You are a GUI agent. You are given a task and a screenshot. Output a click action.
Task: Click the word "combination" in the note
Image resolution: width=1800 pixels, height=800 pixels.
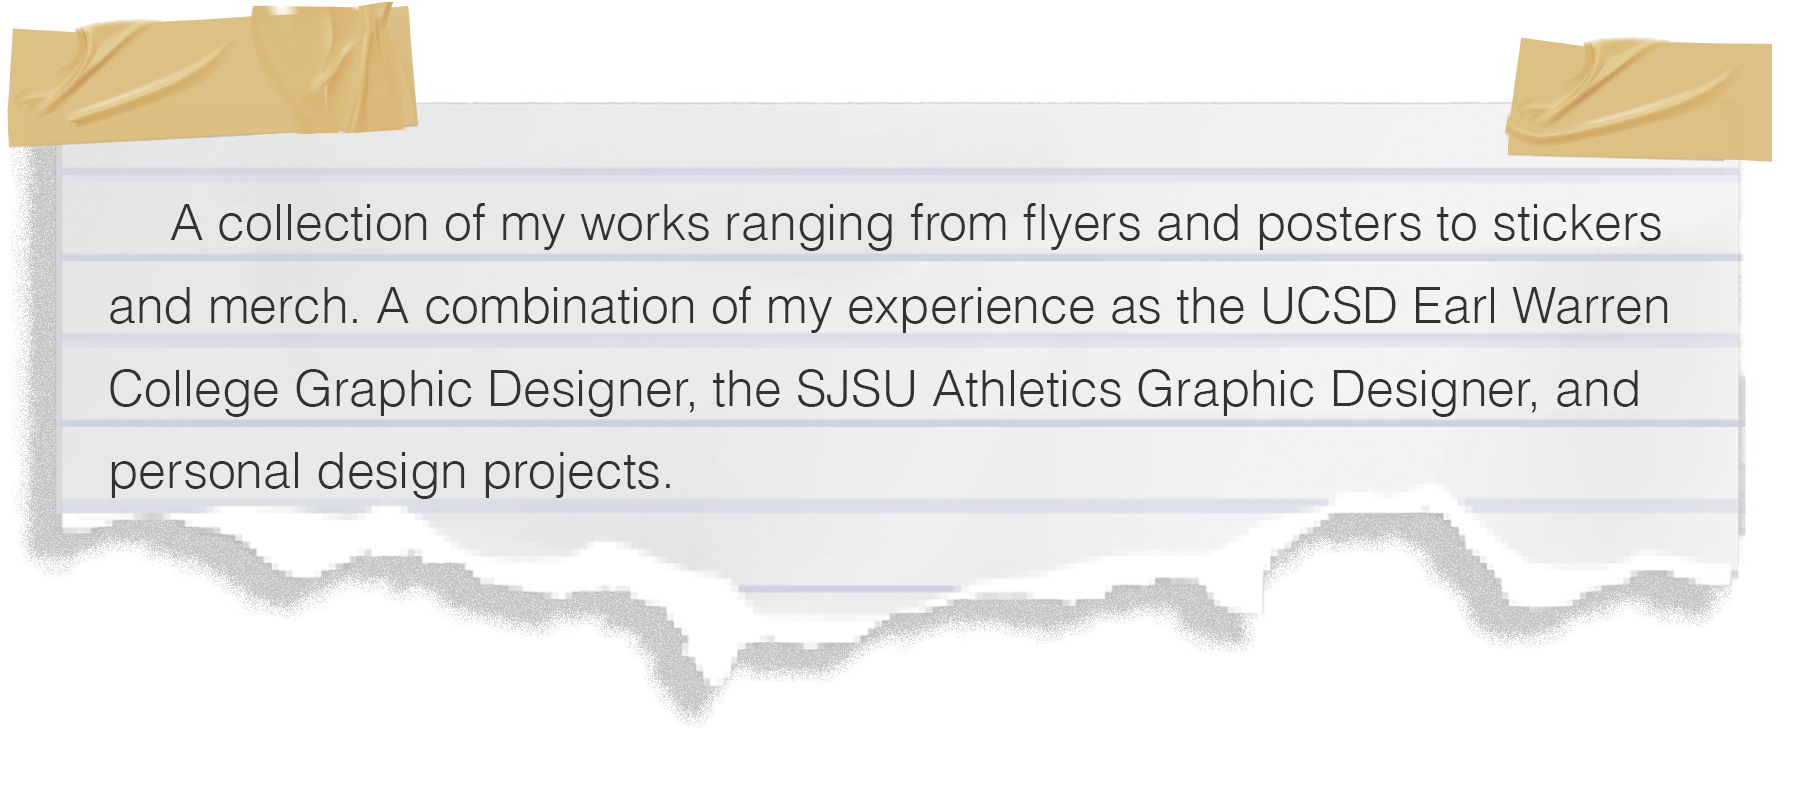(560, 306)
